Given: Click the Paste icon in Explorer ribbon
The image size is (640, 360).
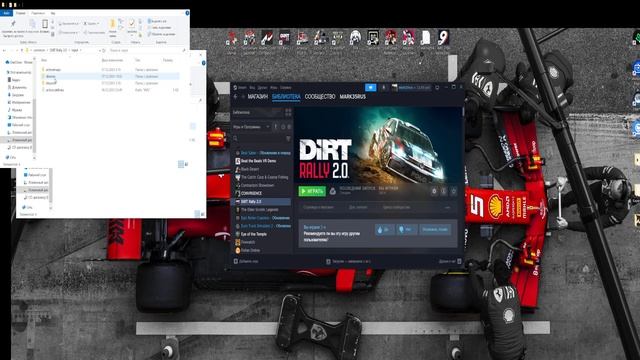Looking at the screenshot, I should [45, 24].
